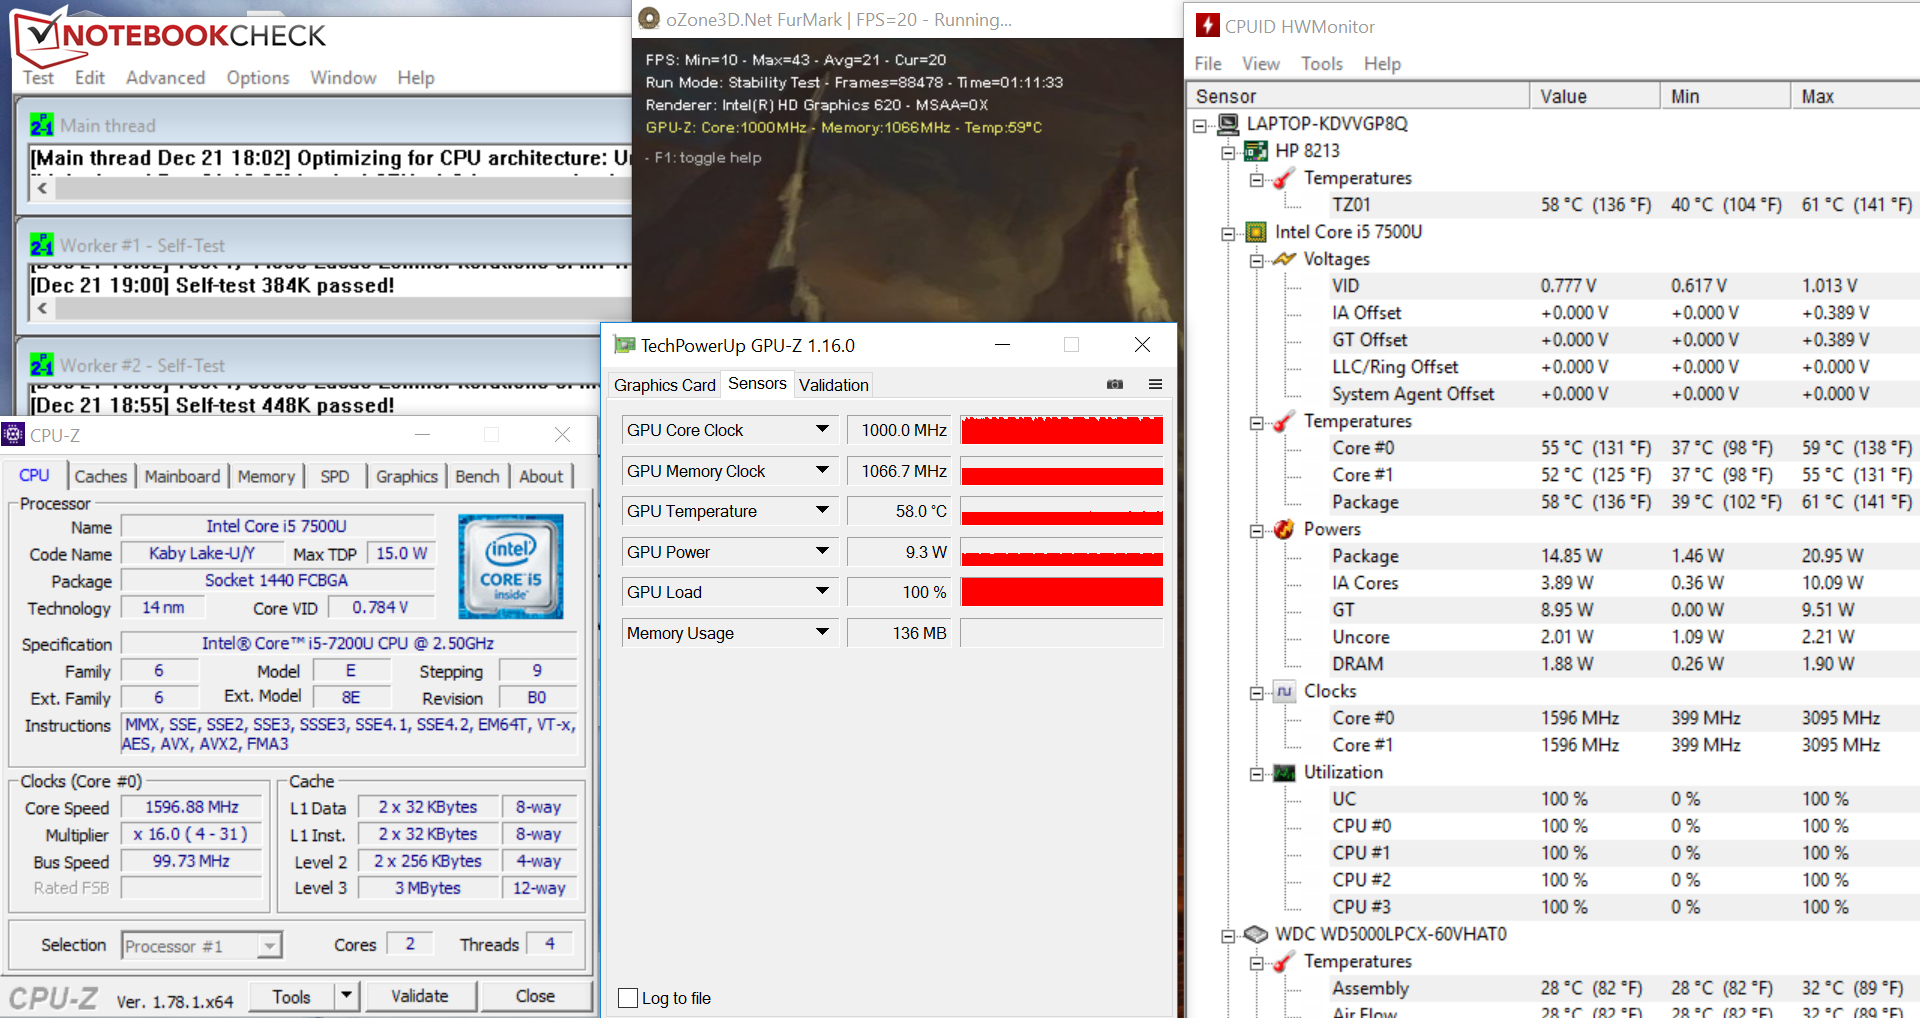The image size is (1920, 1018).
Task: Enable the Log to file checkbox
Action: tap(628, 998)
